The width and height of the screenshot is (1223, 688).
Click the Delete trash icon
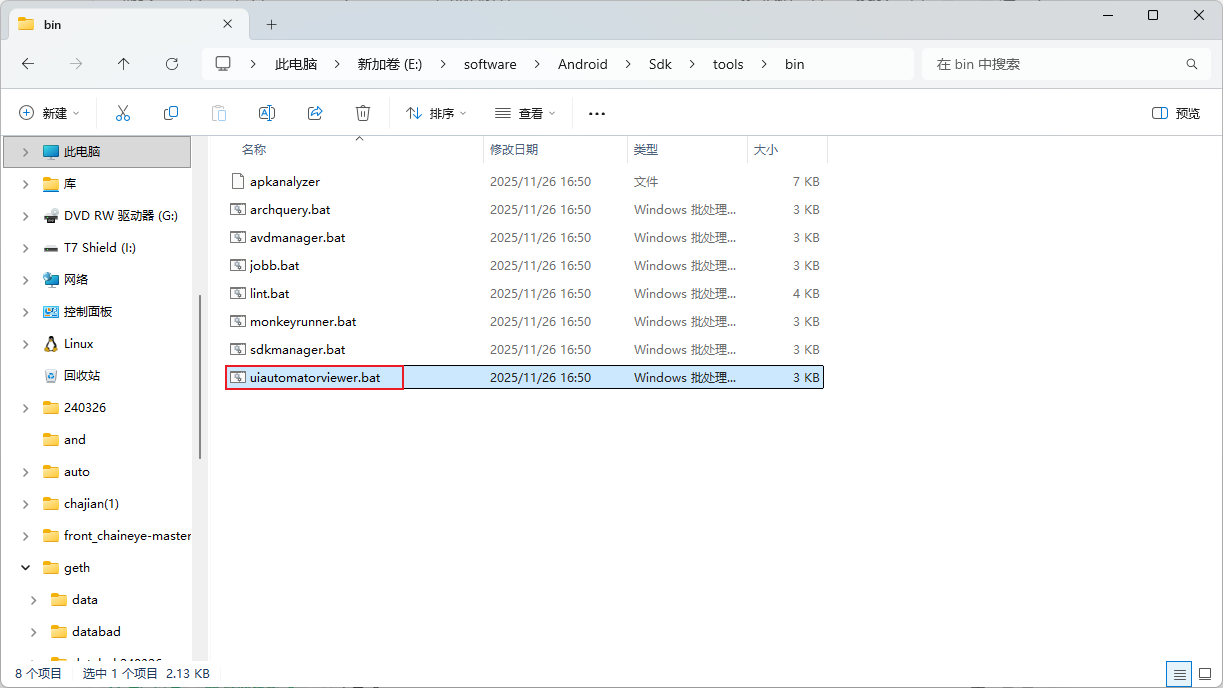pyautogui.click(x=363, y=113)
